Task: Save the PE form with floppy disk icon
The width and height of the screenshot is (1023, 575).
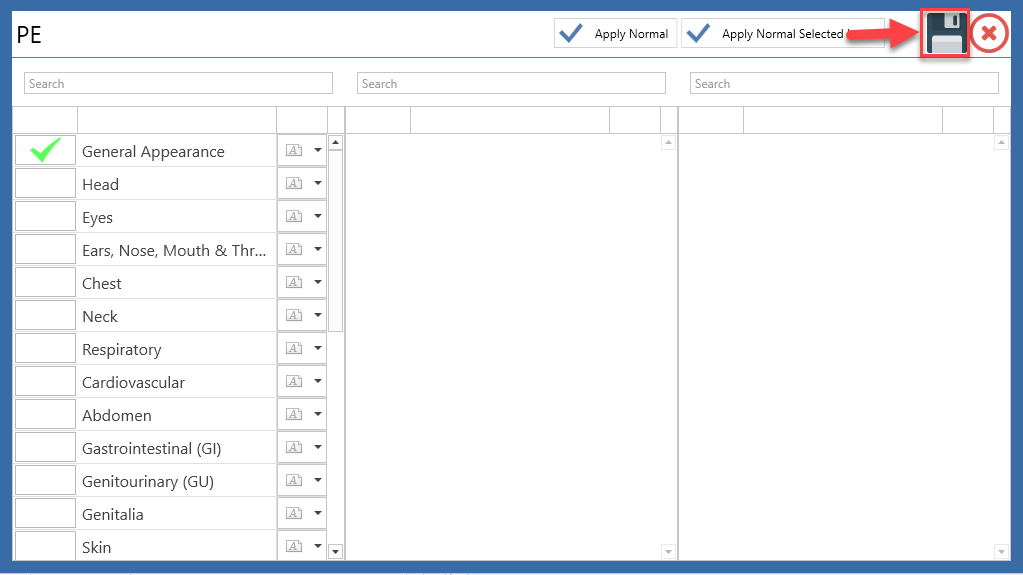Action: pyautogui.click(x=945, y=33)
